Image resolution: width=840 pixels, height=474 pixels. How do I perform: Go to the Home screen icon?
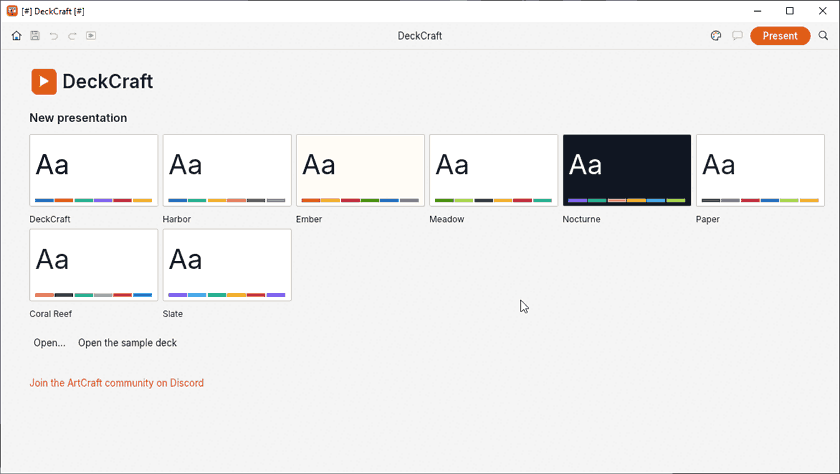(x=17, y=36)
